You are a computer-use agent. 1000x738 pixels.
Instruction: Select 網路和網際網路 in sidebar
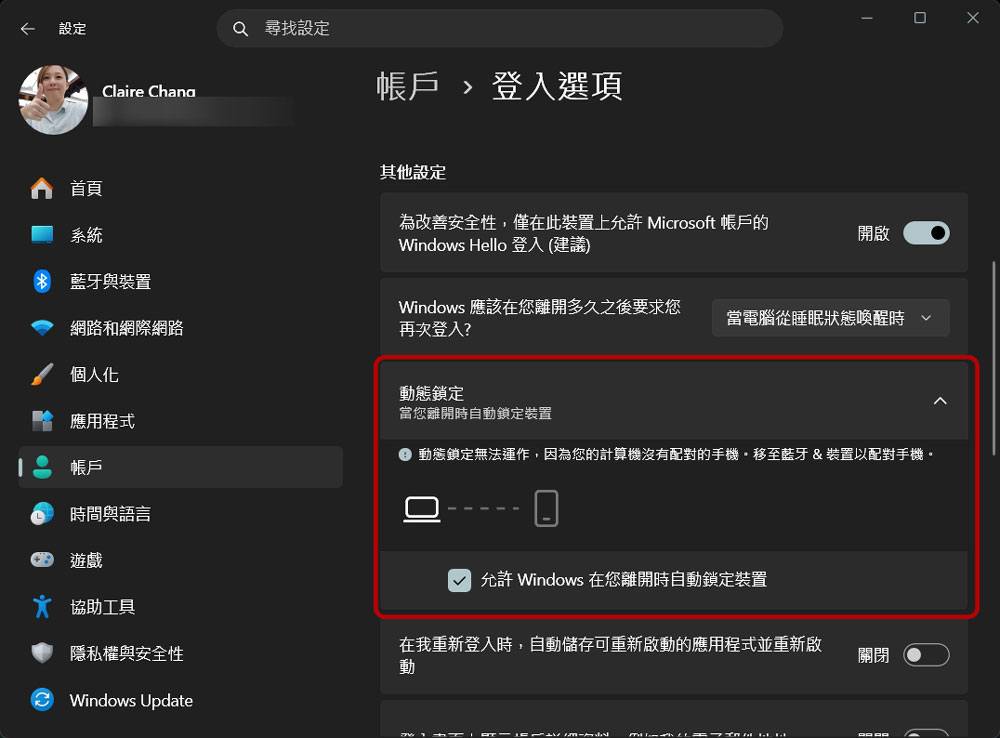180,328
